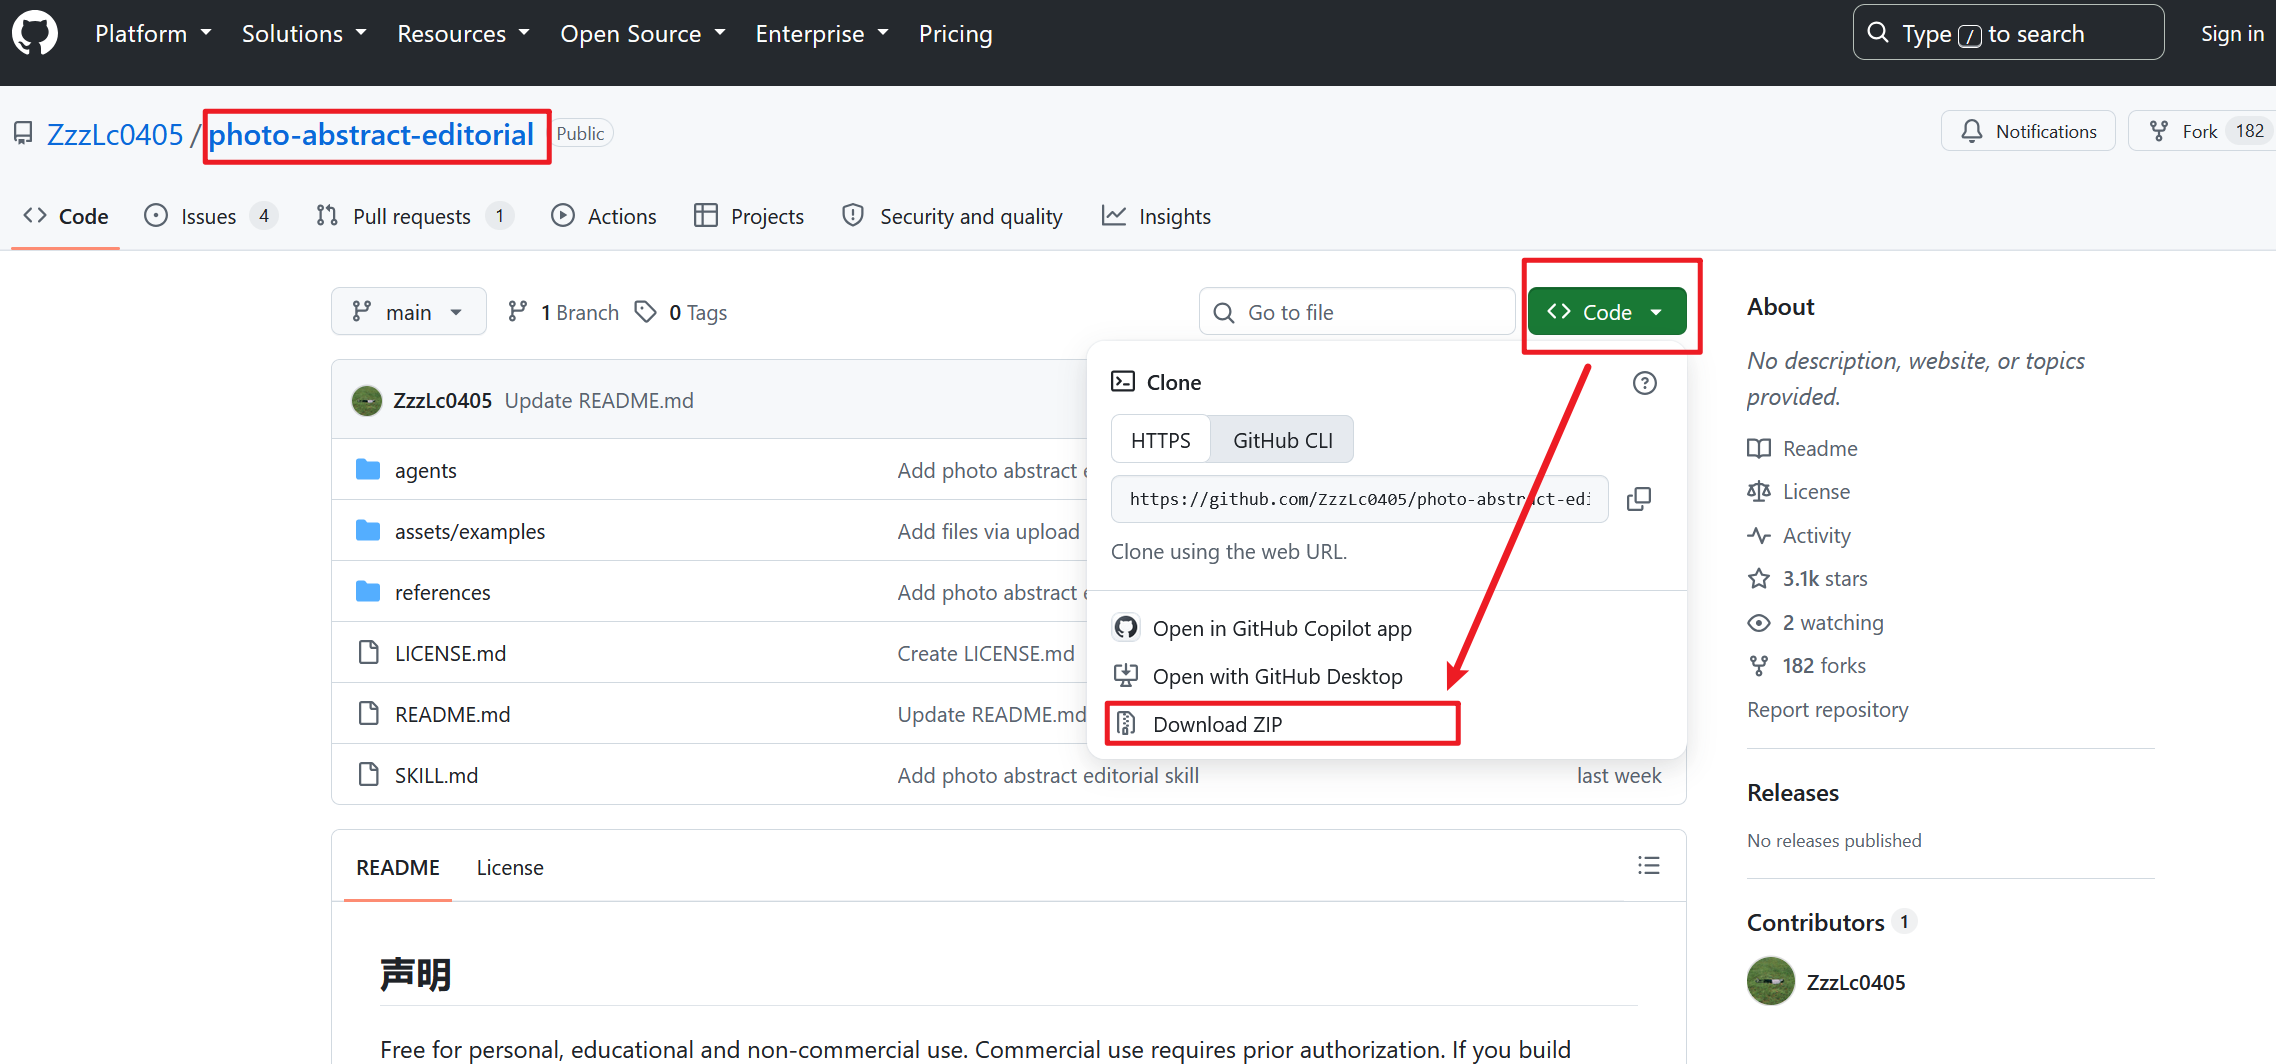Screen dimensions: 2276x1064
Task: Choose Open with GitHub Desktop
Action: click(x=1278, y=676)
